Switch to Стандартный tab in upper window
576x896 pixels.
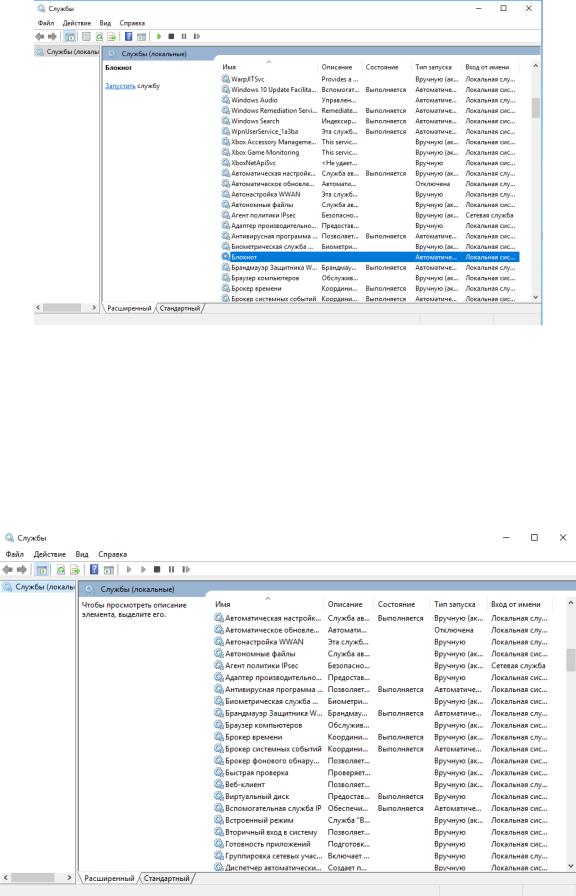[x=179, y=308]
